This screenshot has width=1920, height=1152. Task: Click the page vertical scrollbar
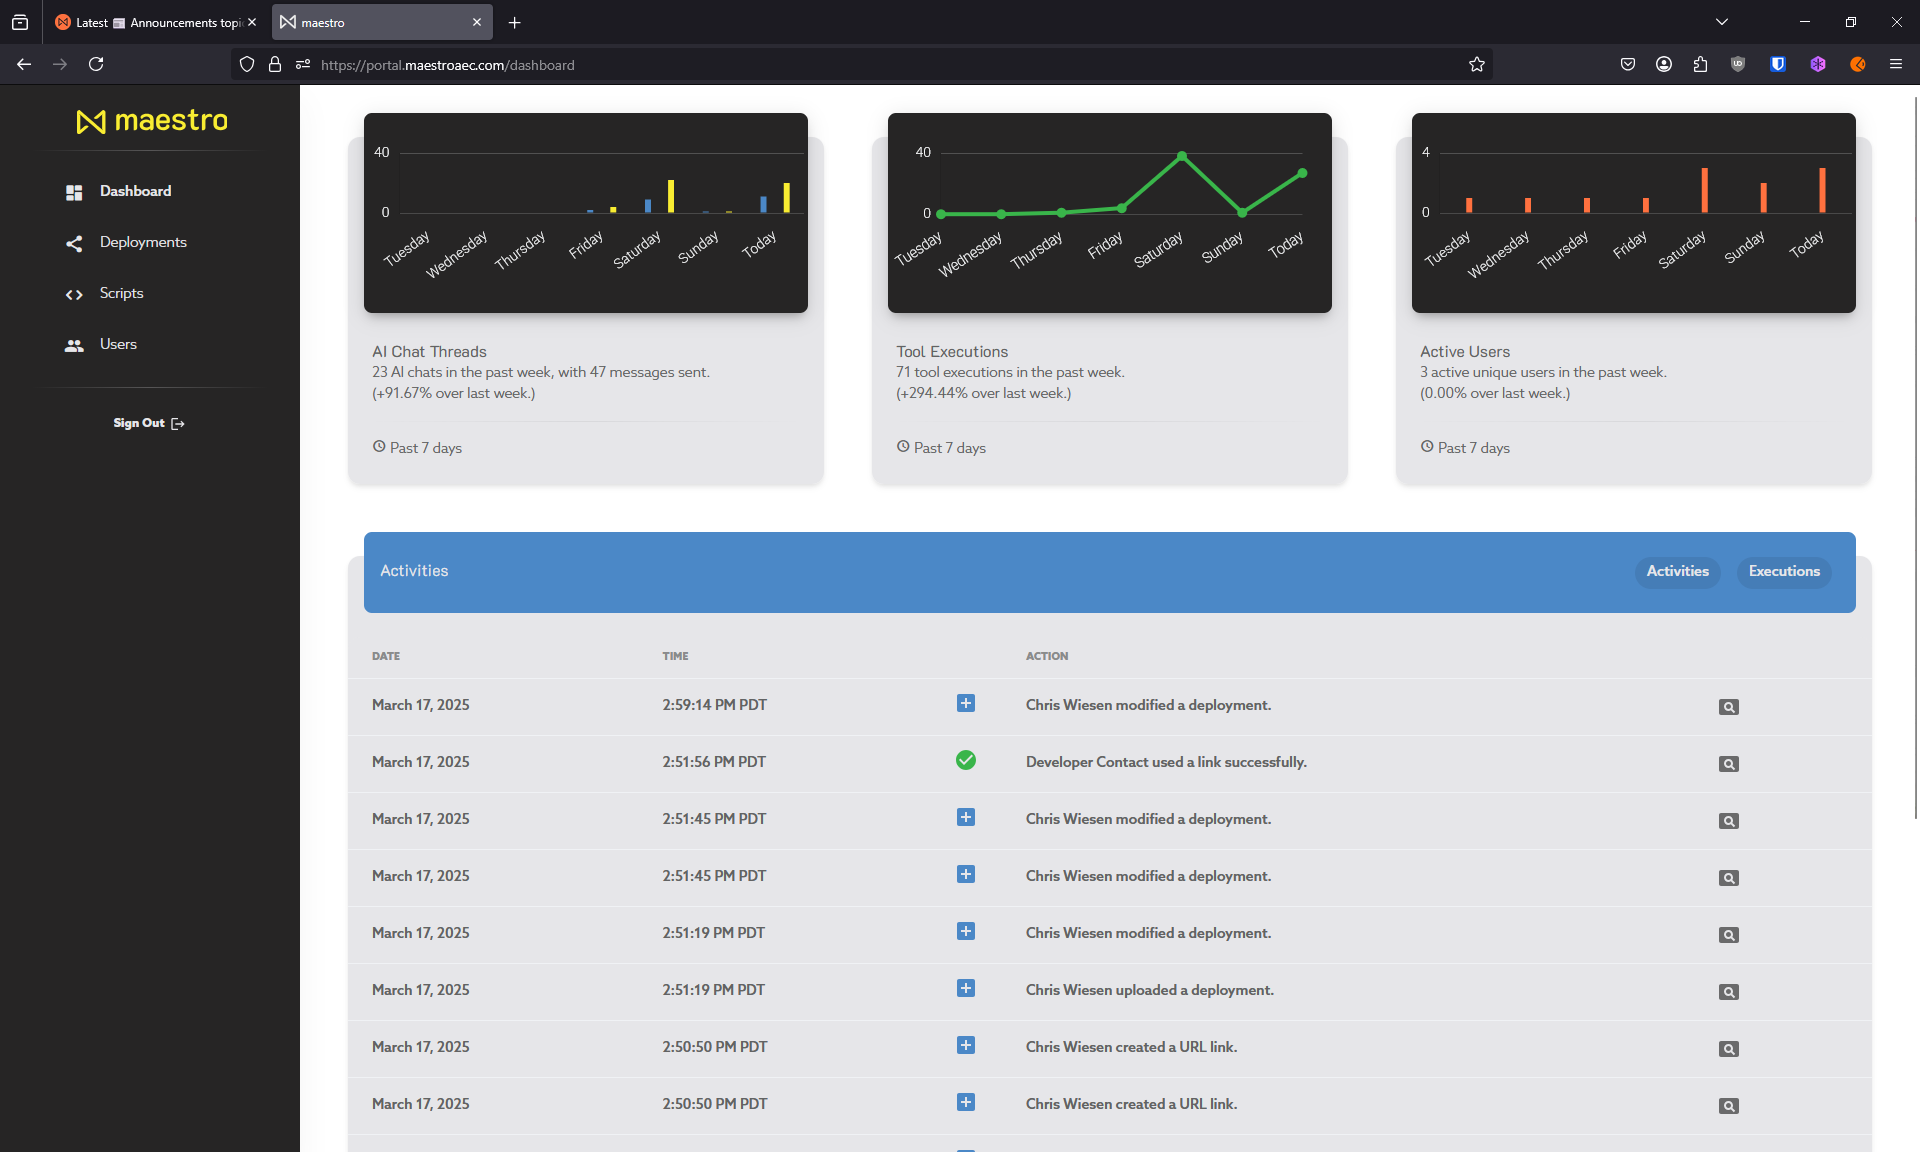point(1915,450)
